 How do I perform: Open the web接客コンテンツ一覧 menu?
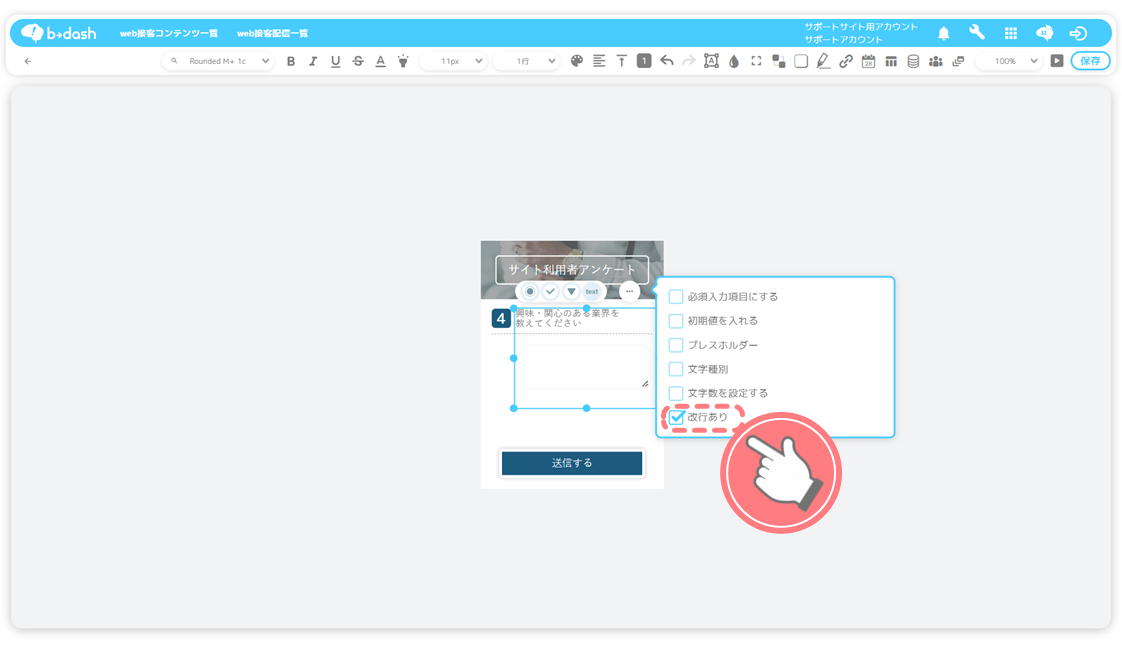click(x=168, y=34)
